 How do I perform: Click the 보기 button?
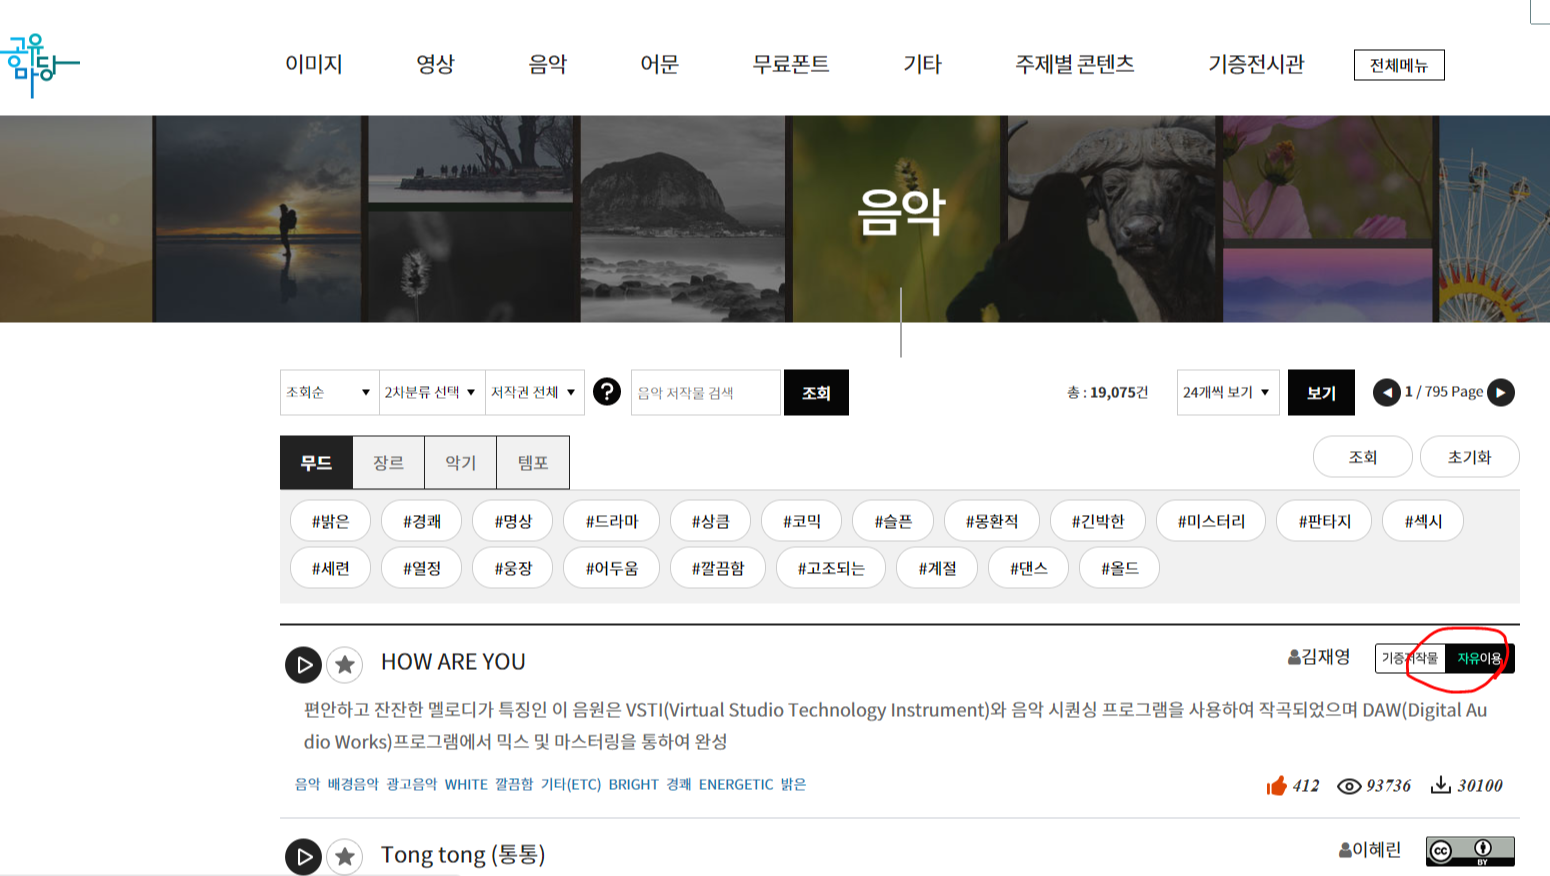(x=1321, y=392)
